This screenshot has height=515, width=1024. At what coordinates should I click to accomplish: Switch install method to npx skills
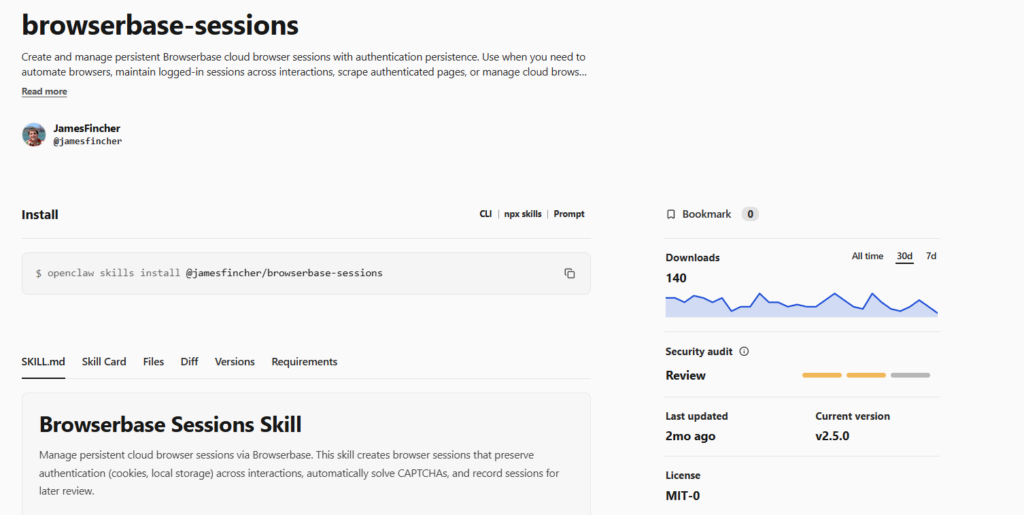(x=522, y=214)
